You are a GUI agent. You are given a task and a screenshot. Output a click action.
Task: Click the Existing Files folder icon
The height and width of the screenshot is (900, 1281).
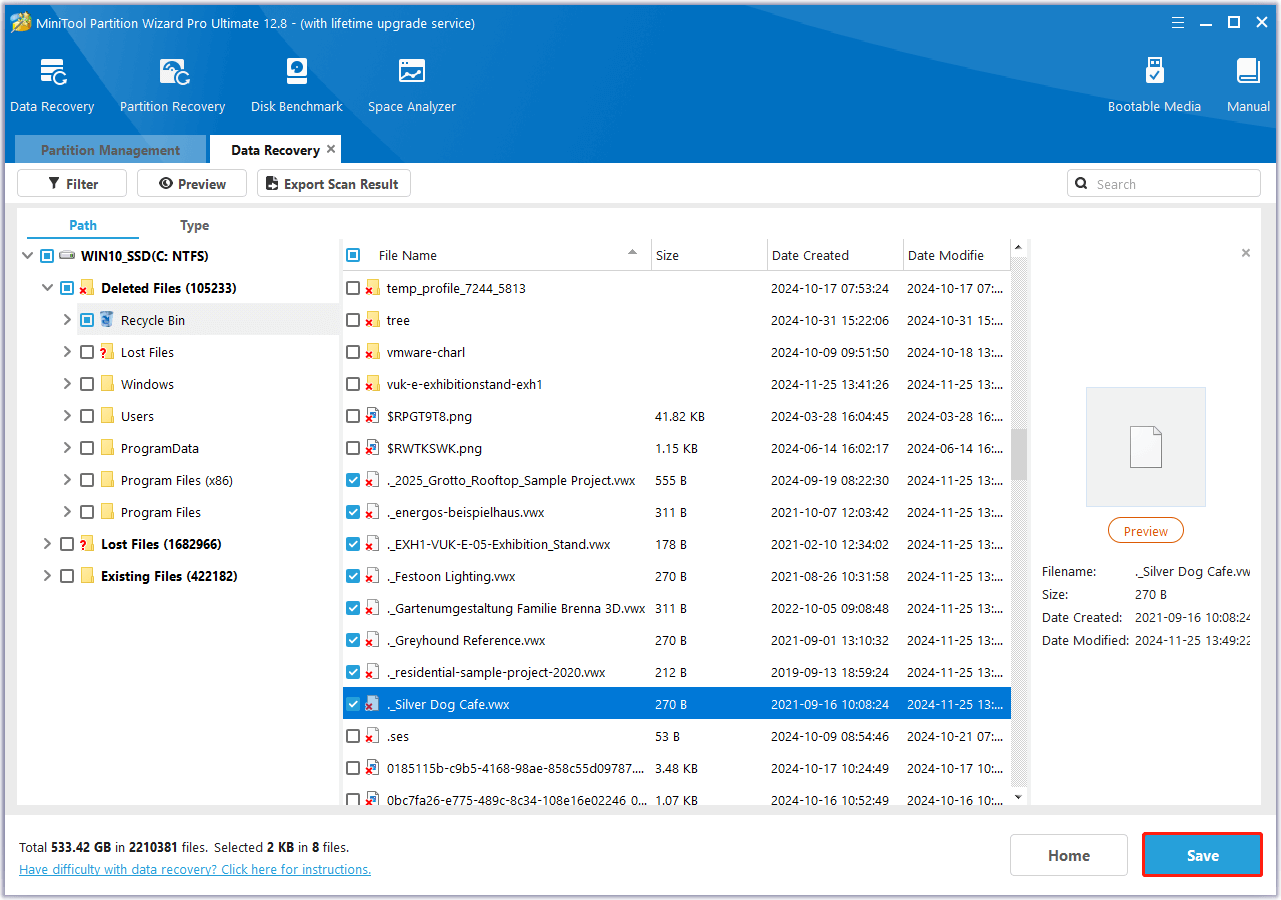coord(87,576)
